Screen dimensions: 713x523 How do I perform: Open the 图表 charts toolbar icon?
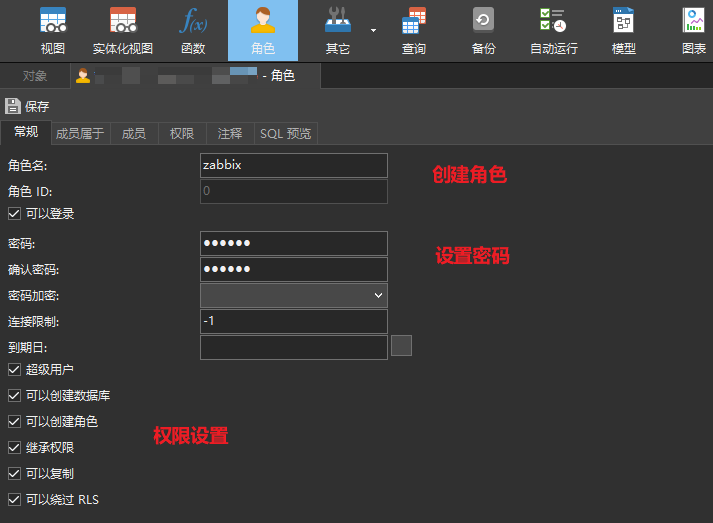tap(693, 30)
